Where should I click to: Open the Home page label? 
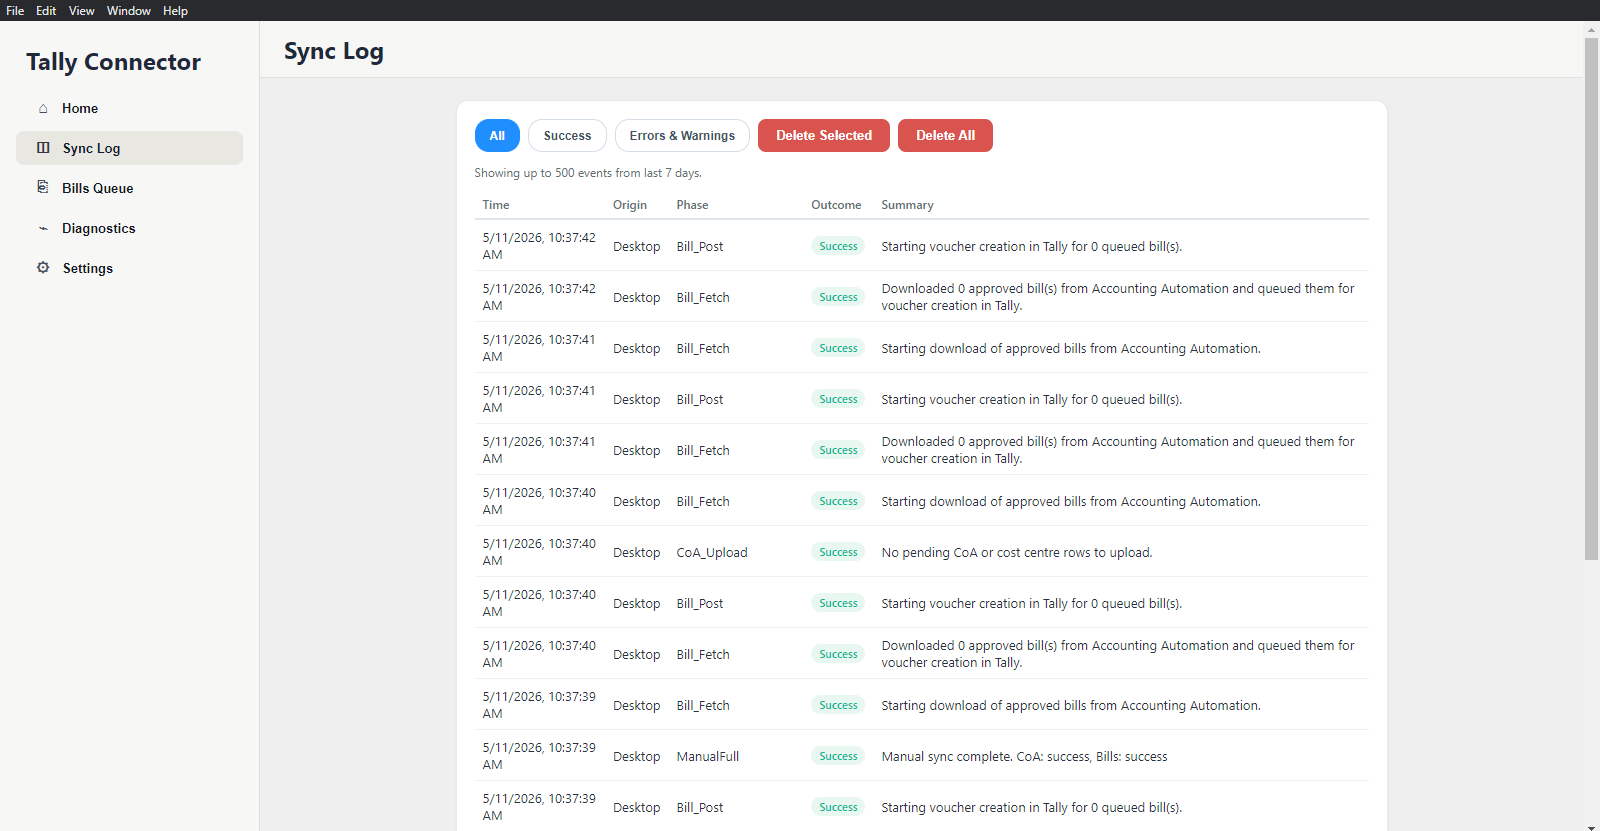(x=80, y=108)
